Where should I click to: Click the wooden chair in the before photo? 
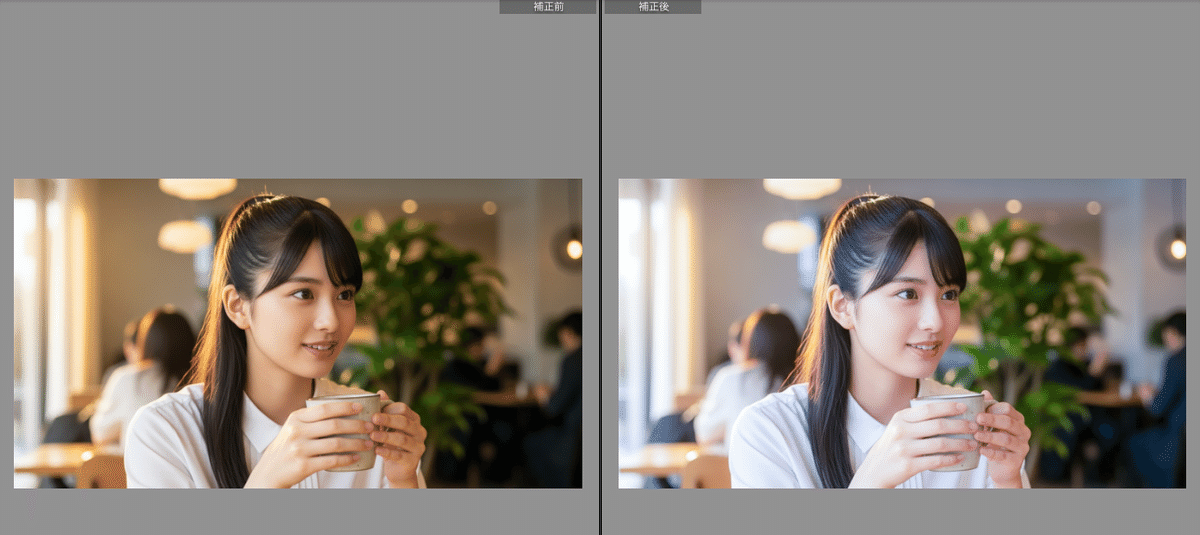101,471
